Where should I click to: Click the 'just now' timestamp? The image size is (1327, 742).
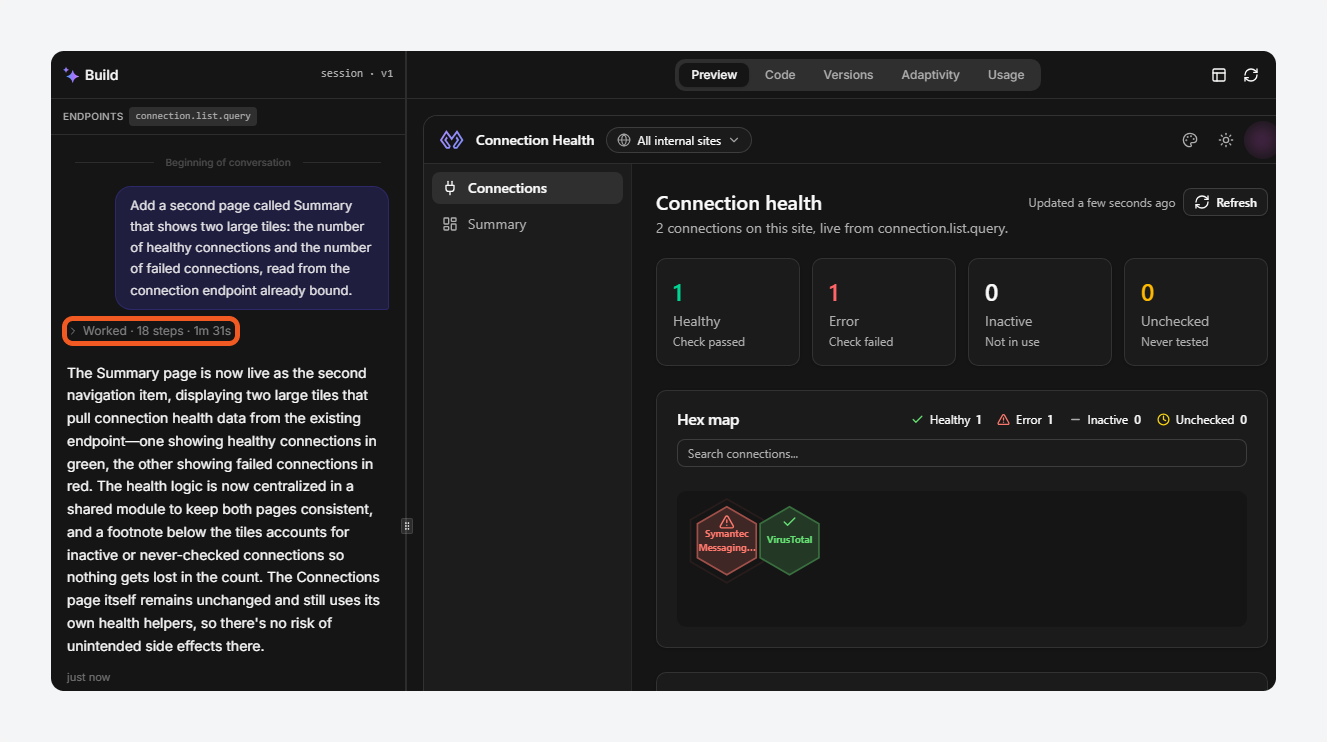[88, 677]
